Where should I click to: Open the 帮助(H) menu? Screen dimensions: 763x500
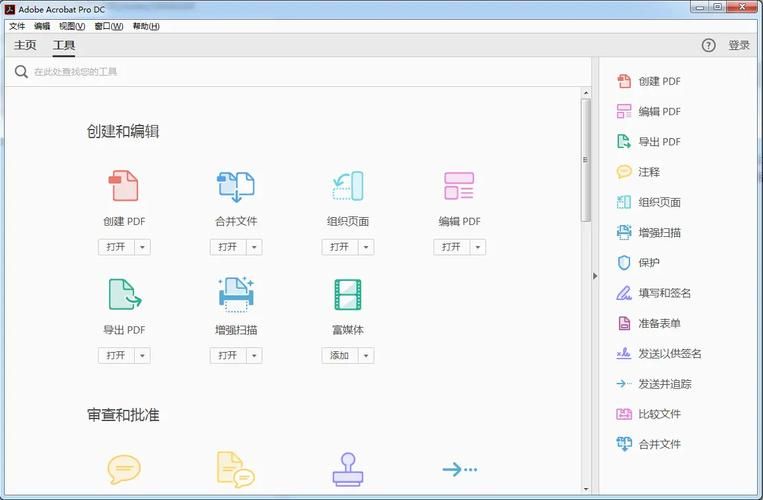tap(146, 26)
